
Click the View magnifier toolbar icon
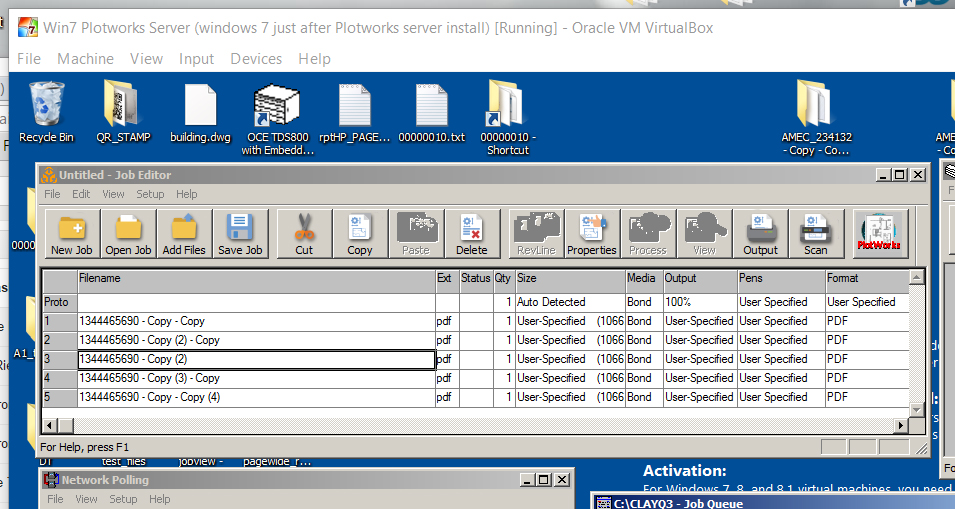(704, 234)
